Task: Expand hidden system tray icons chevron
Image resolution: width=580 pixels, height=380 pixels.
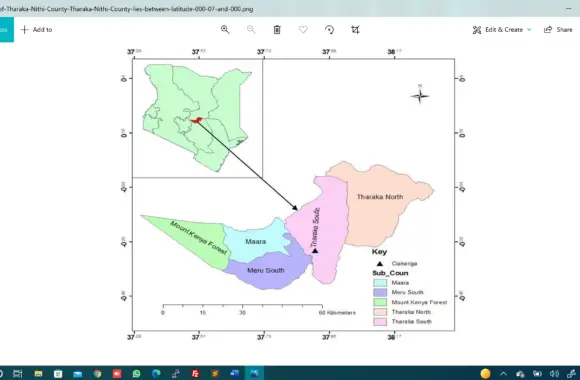Action: 503,374
